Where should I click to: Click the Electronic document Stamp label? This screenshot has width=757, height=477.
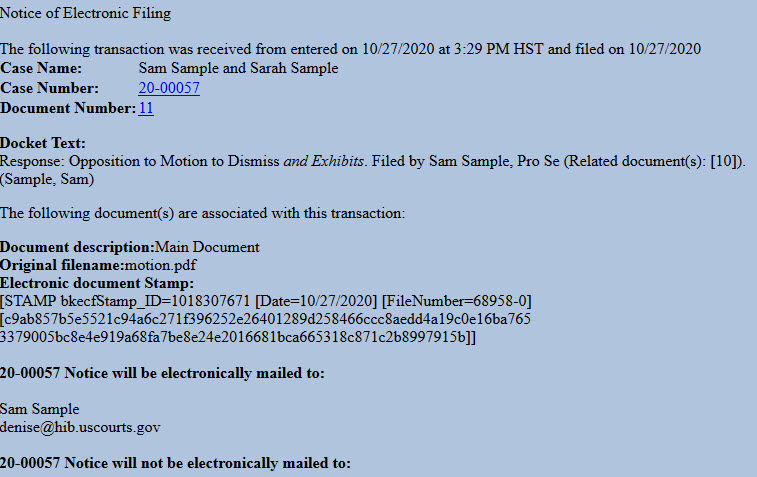click(x=97, y=283)
